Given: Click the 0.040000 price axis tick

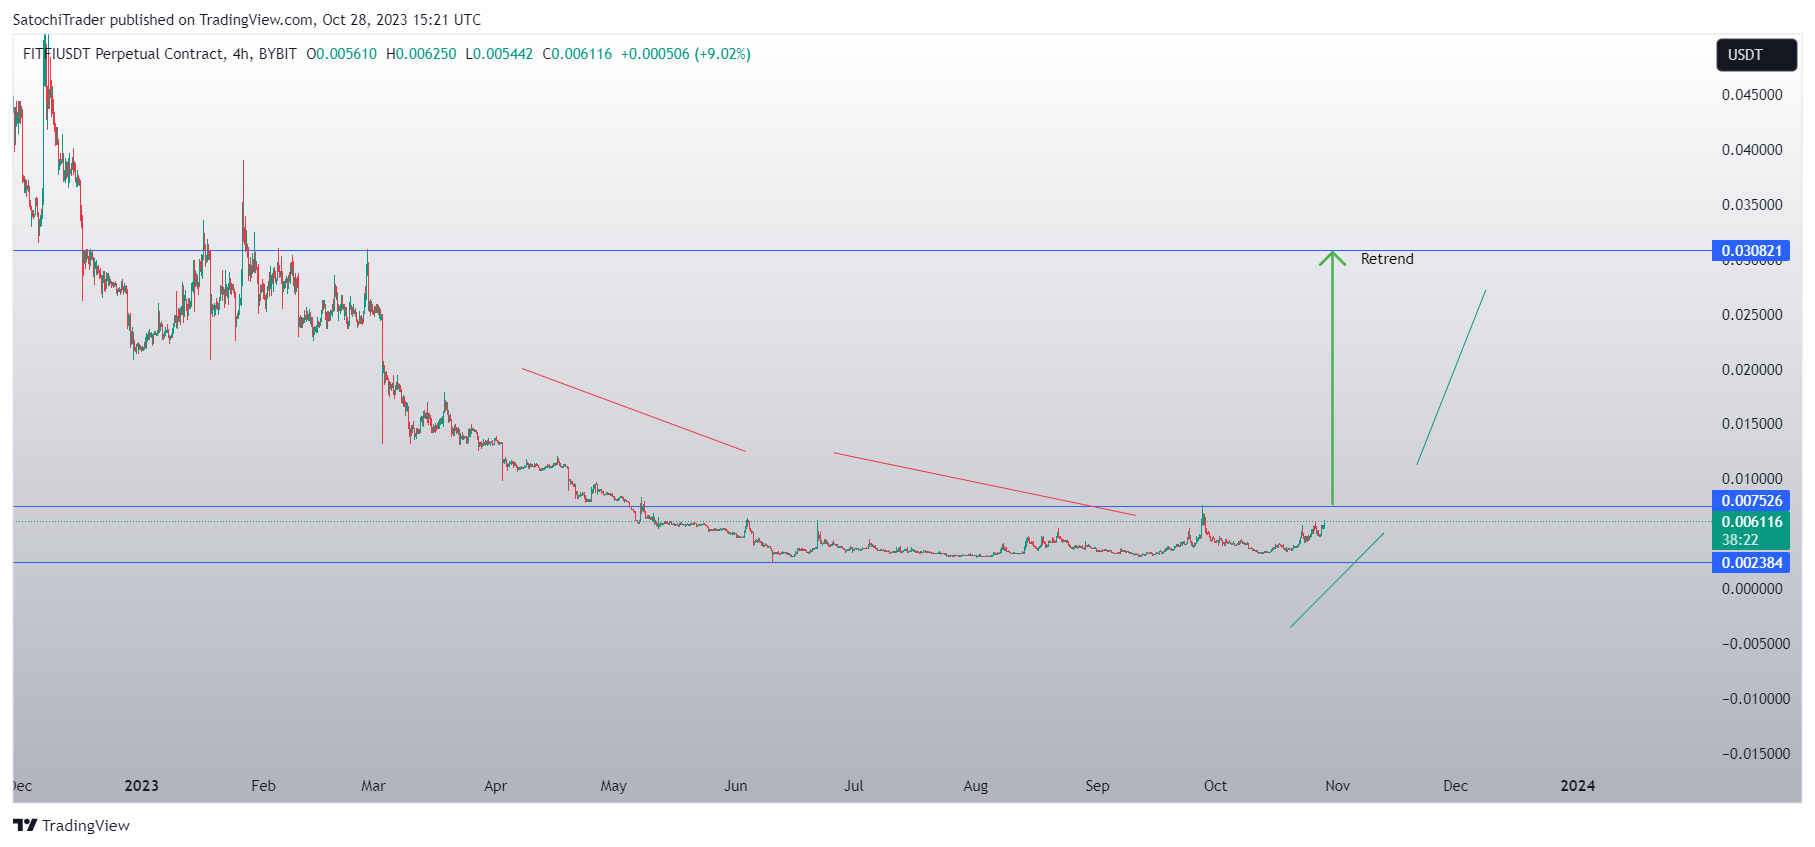Looking at the screenshot, I should pos(1752,150).
